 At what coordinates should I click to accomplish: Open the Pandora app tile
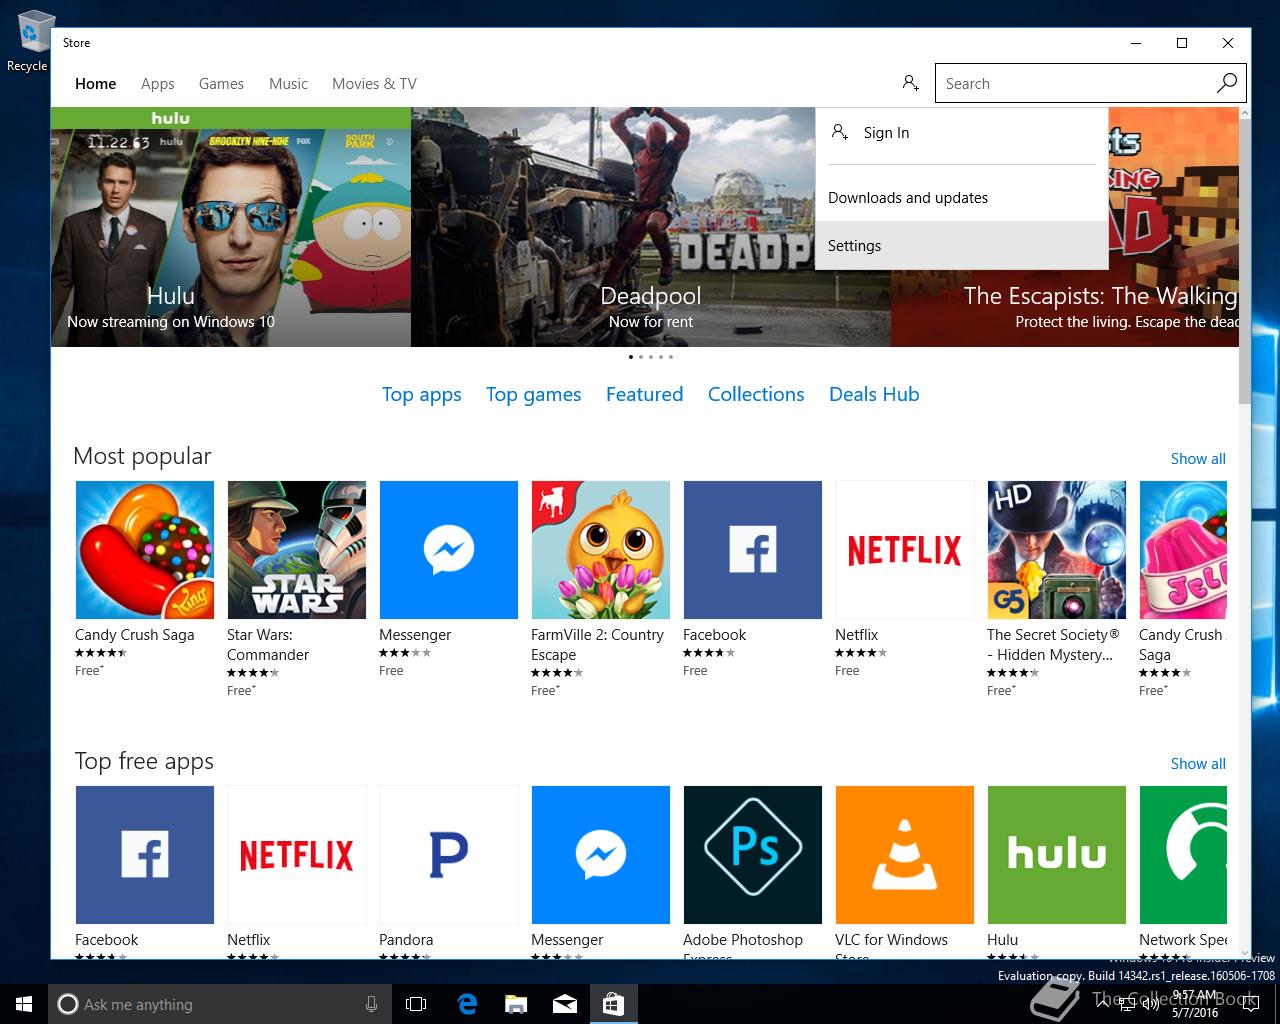(449, 855)
